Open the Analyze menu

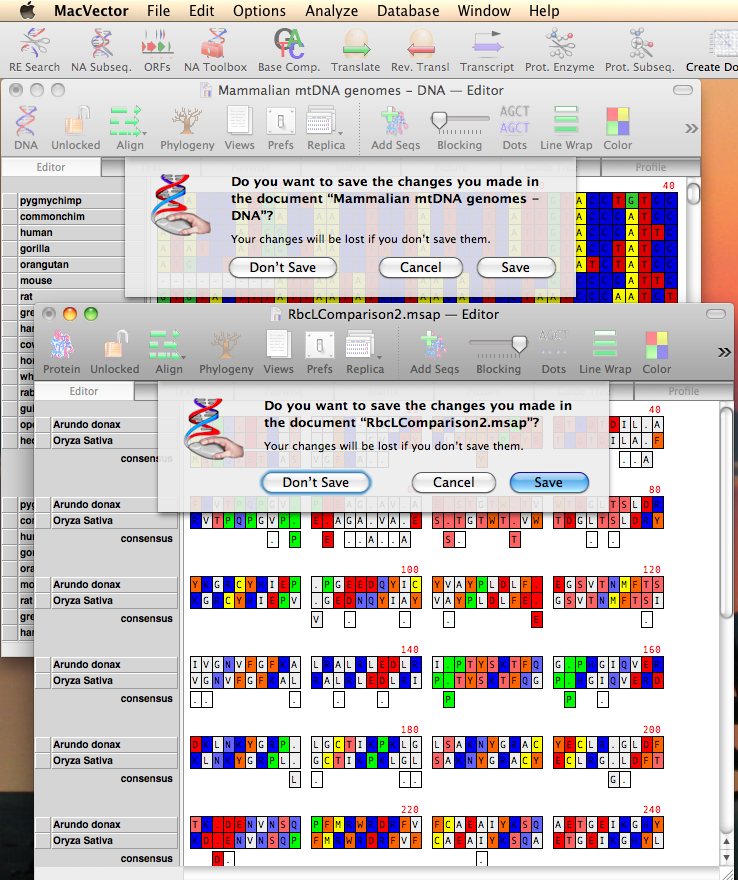click(332, 11)
